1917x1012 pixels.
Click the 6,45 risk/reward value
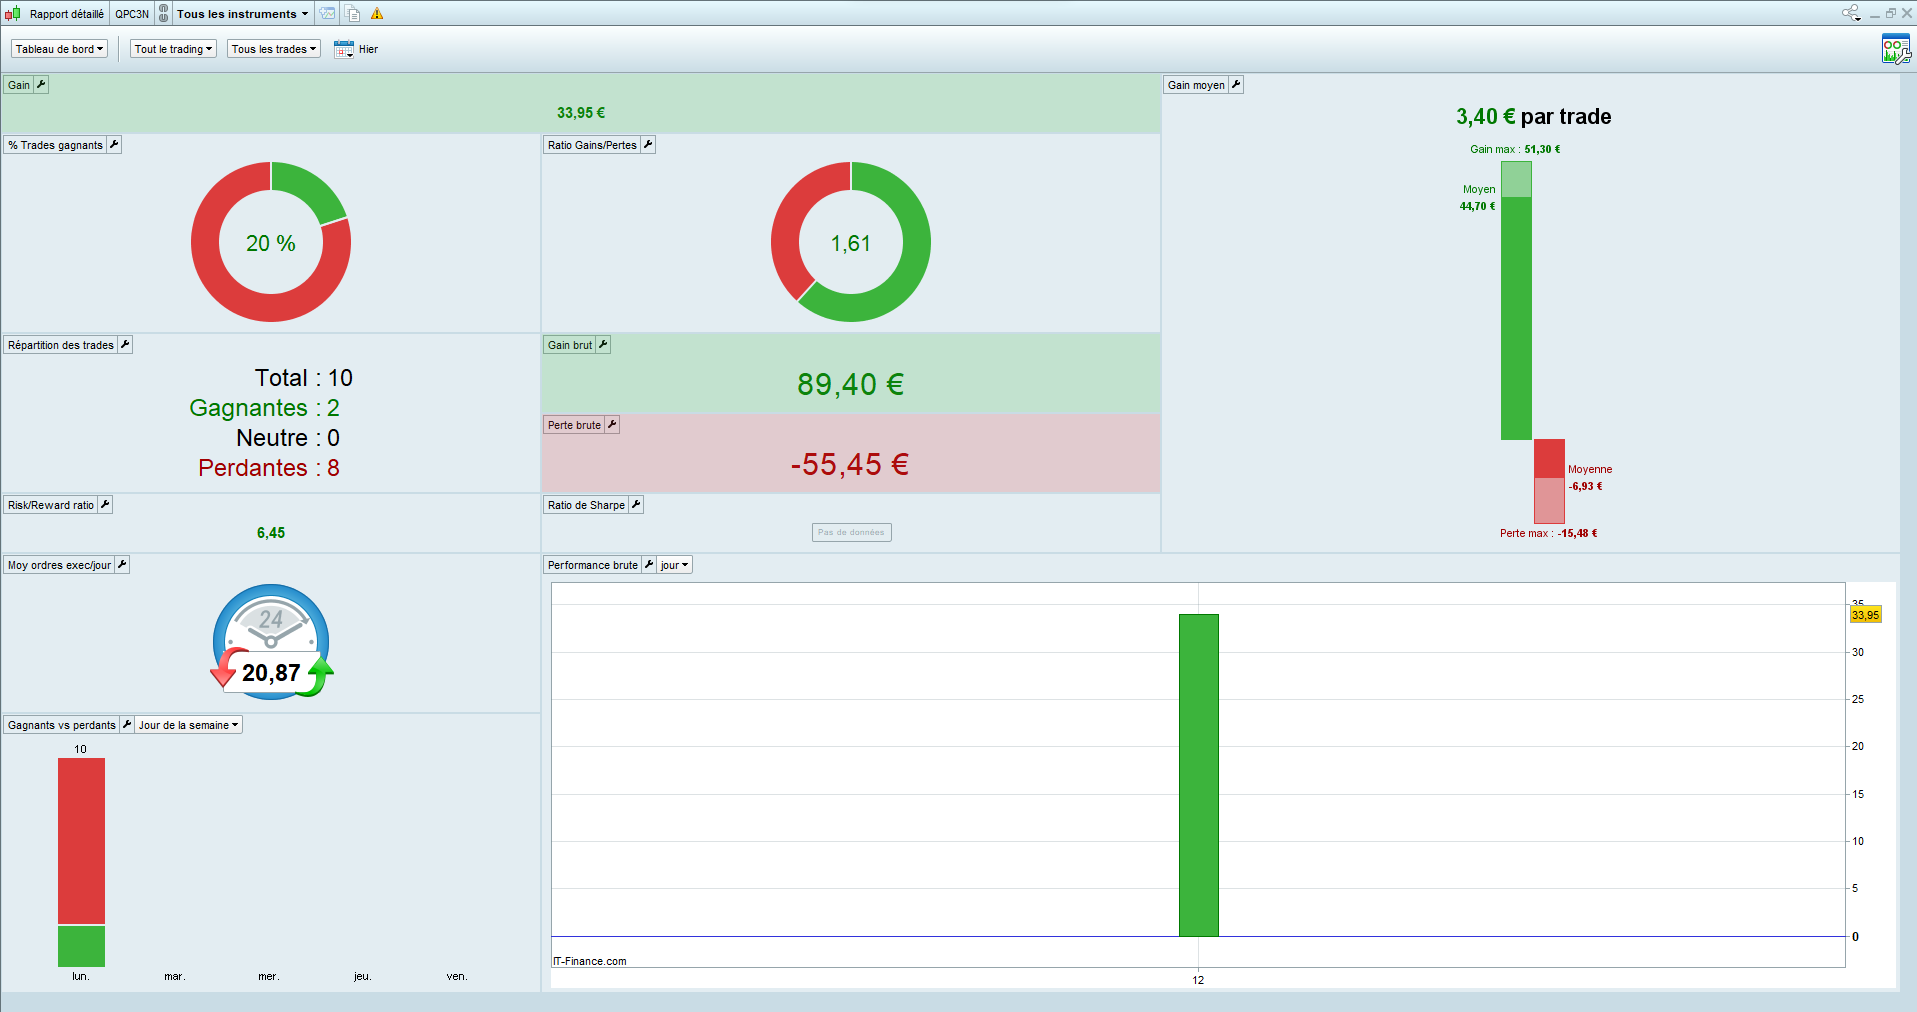coord(271,533)
